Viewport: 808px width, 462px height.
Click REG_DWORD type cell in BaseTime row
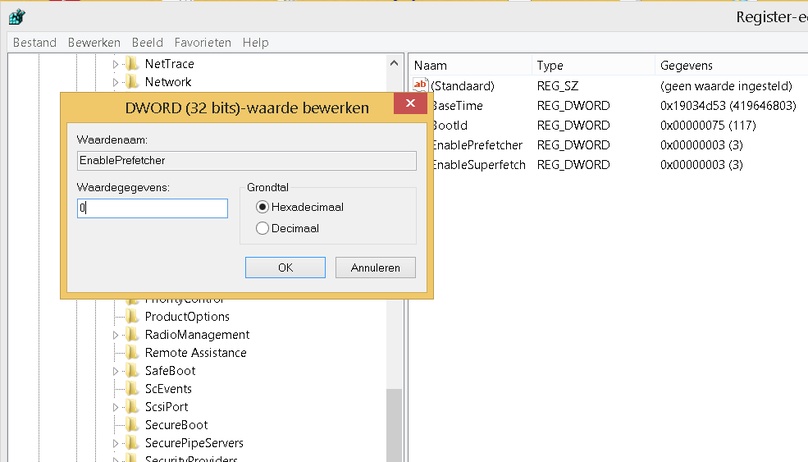pos(573,106)
